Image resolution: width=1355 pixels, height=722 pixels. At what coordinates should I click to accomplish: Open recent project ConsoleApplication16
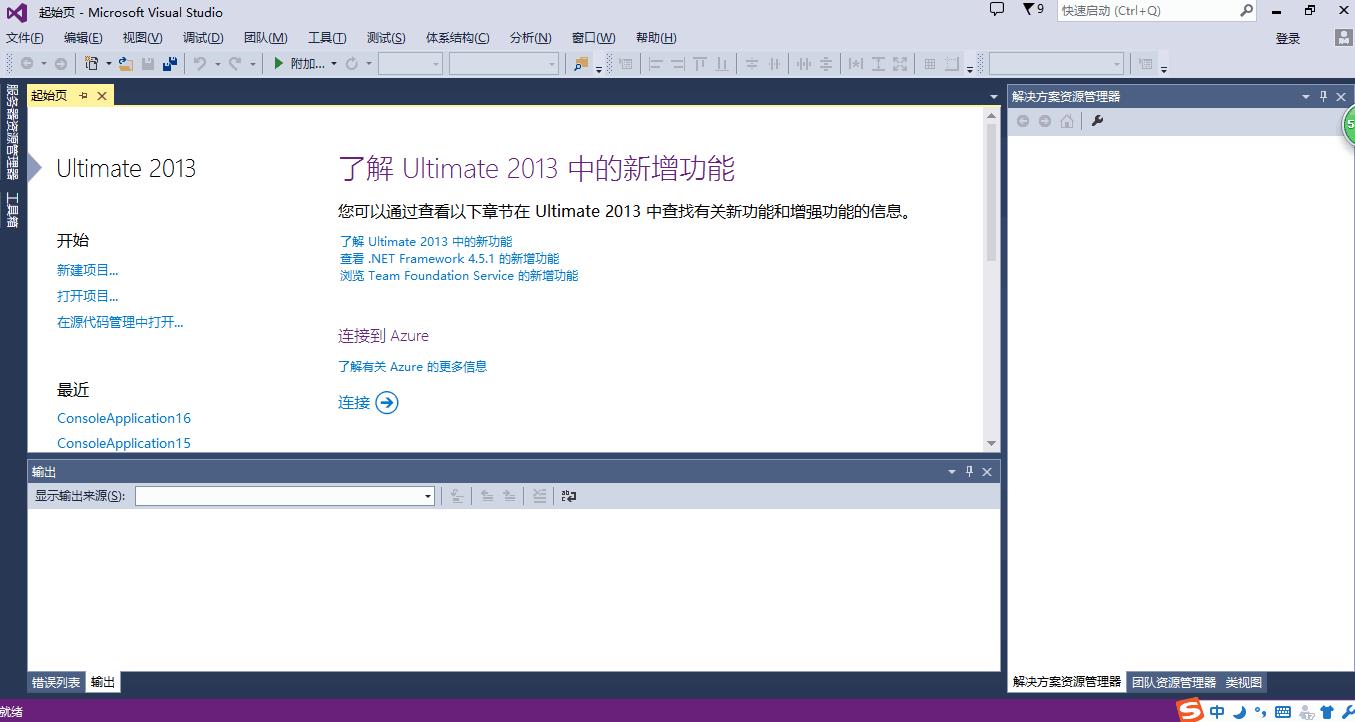click(x=124, y=418)
